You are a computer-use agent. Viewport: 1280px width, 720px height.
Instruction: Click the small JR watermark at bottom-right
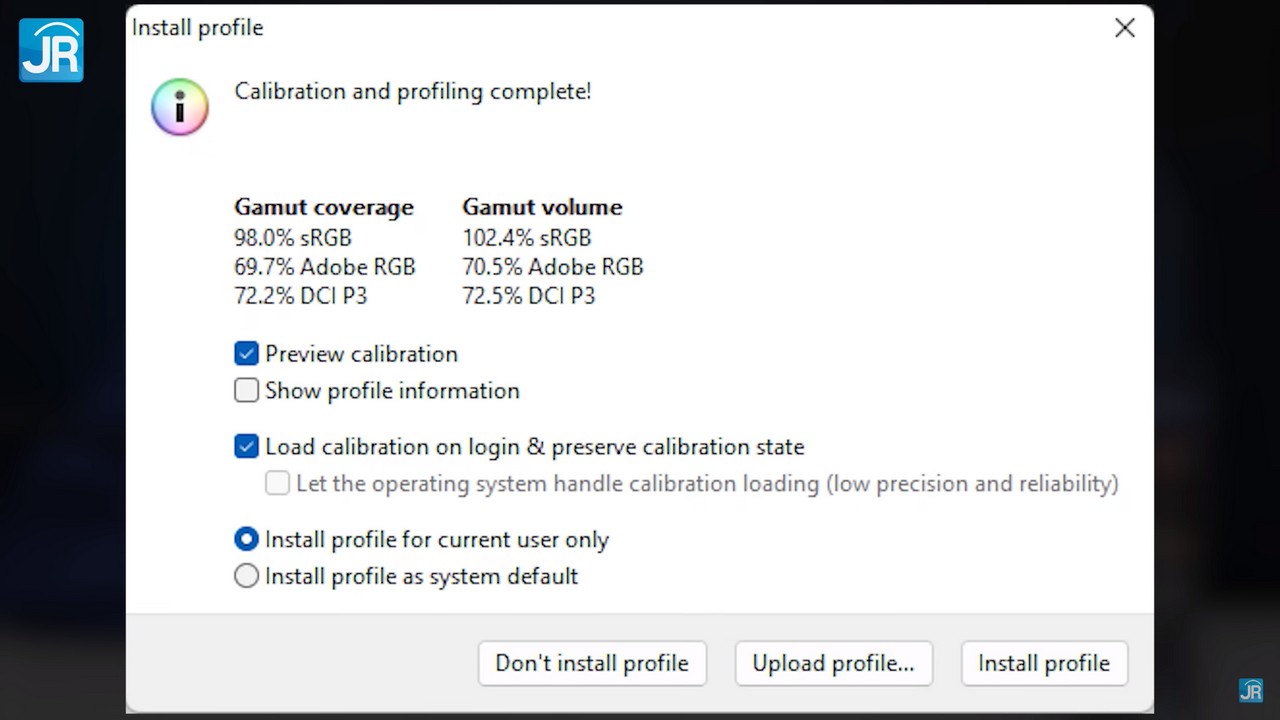point(1250,690)
